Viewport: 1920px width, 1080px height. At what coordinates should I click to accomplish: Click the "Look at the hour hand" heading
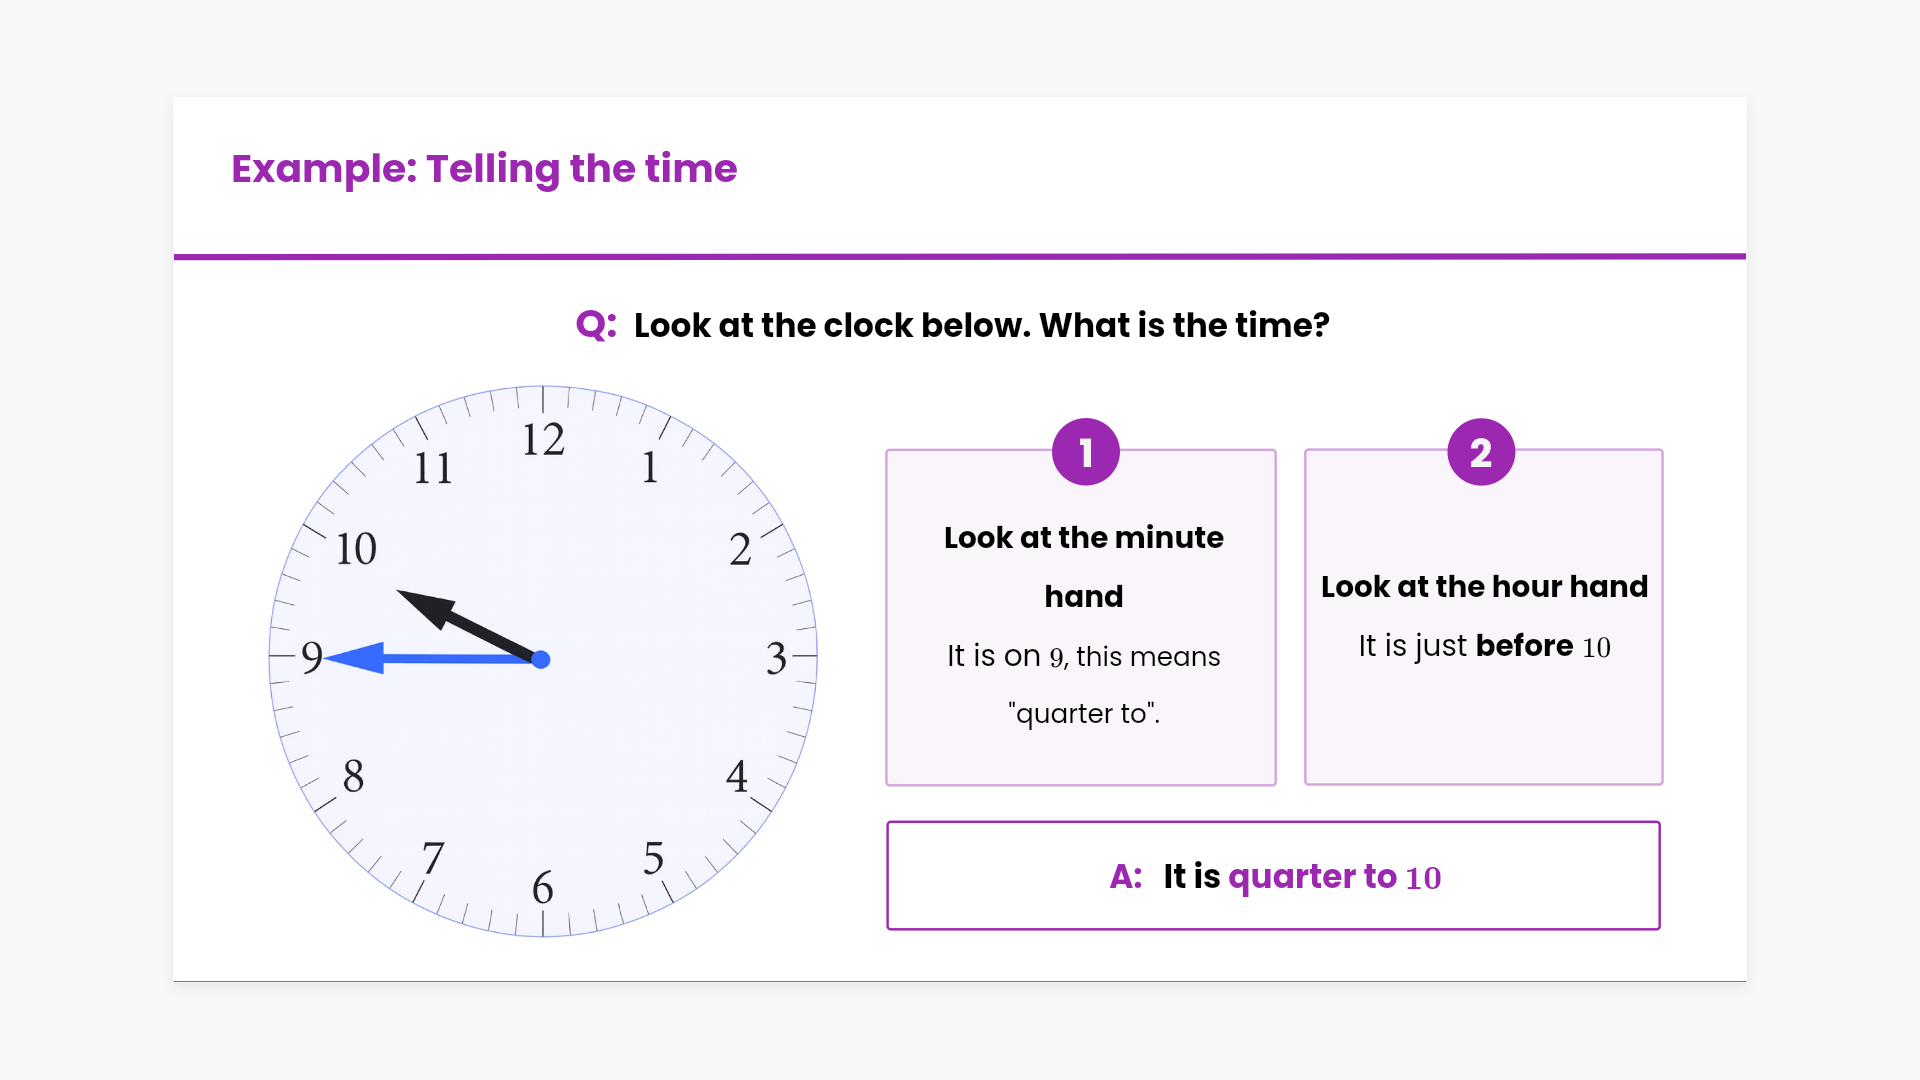tap(1484, 586)
